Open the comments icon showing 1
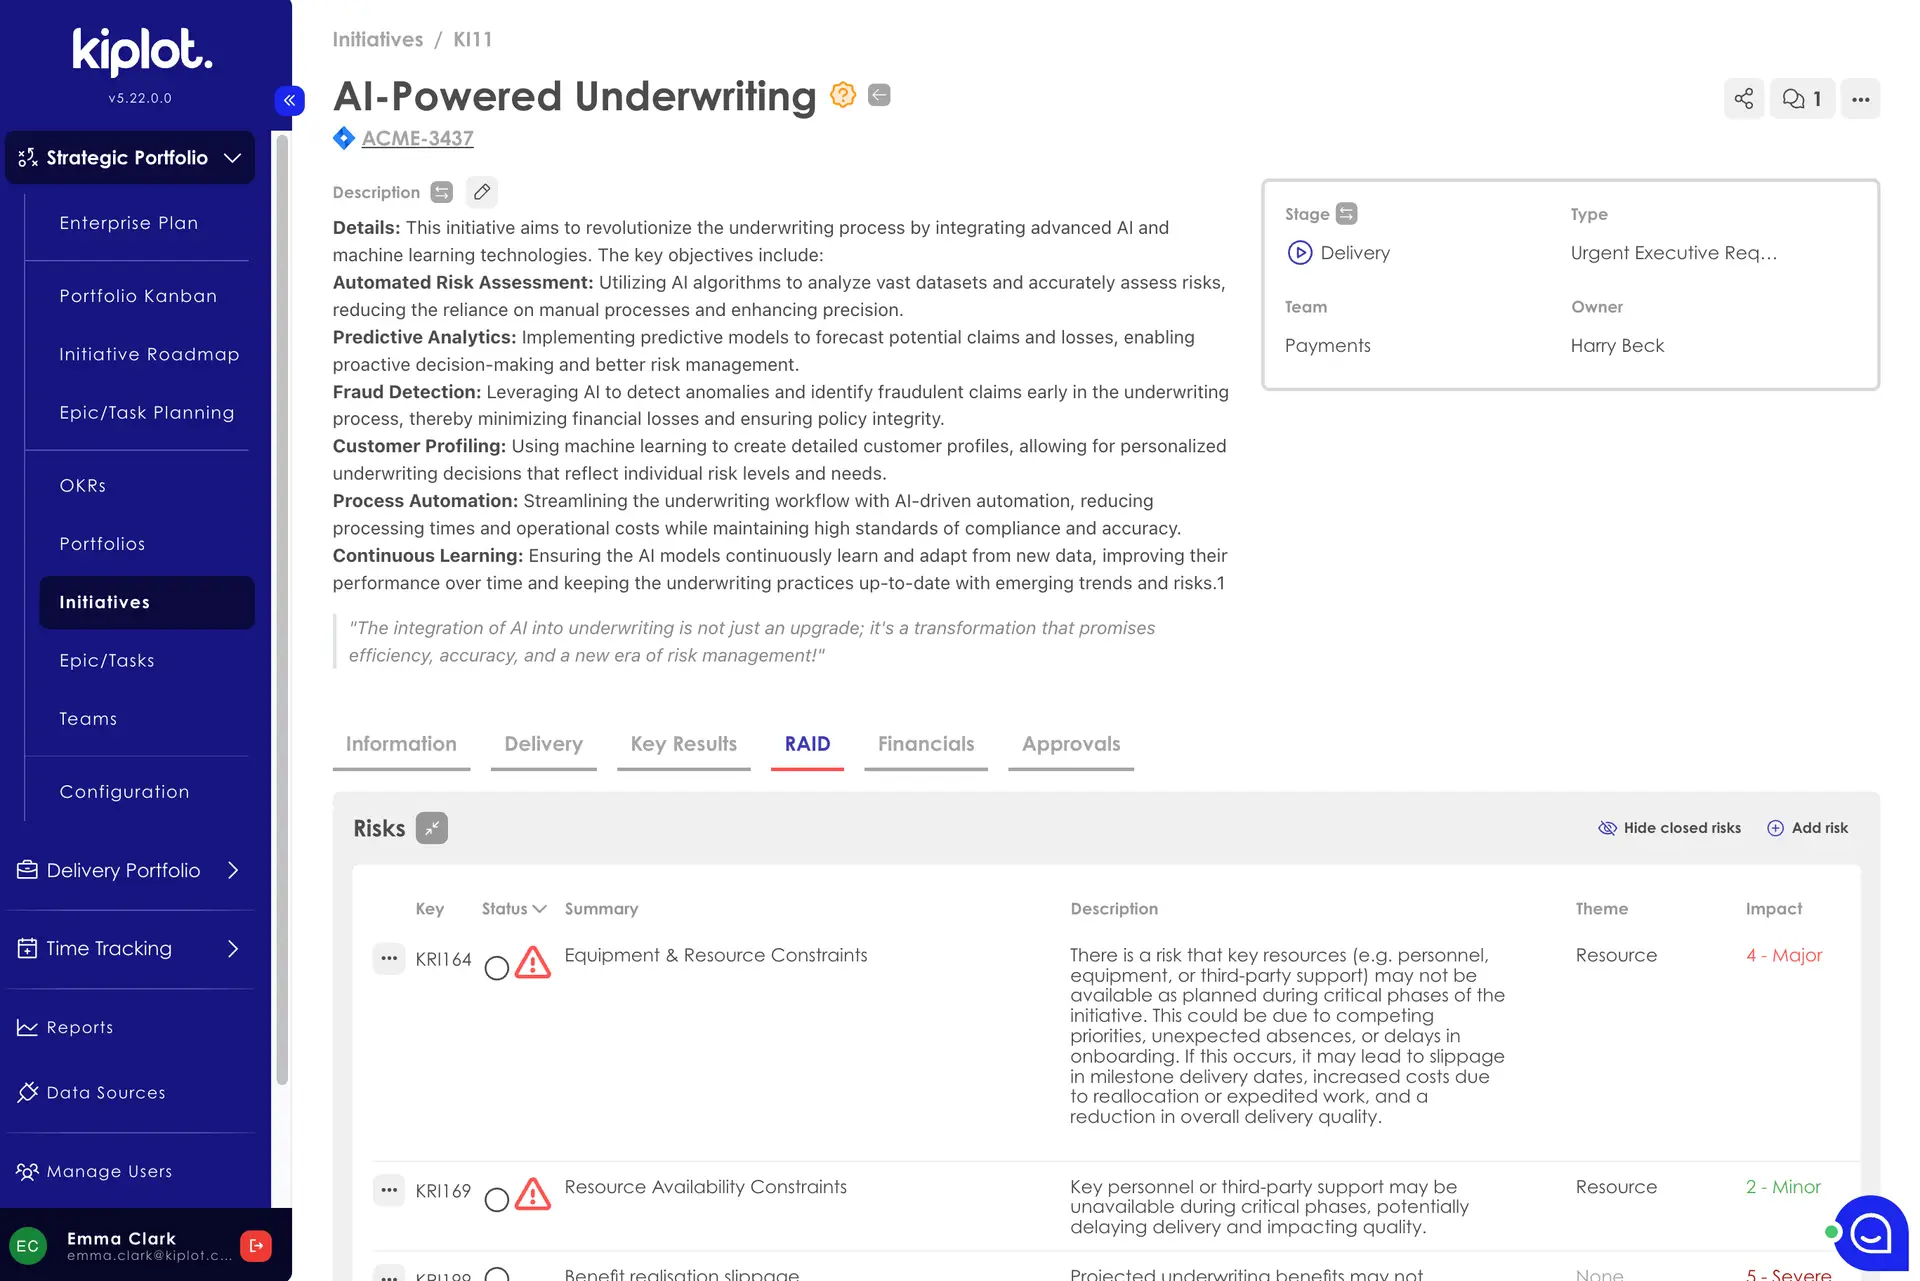 [1802, 98]
